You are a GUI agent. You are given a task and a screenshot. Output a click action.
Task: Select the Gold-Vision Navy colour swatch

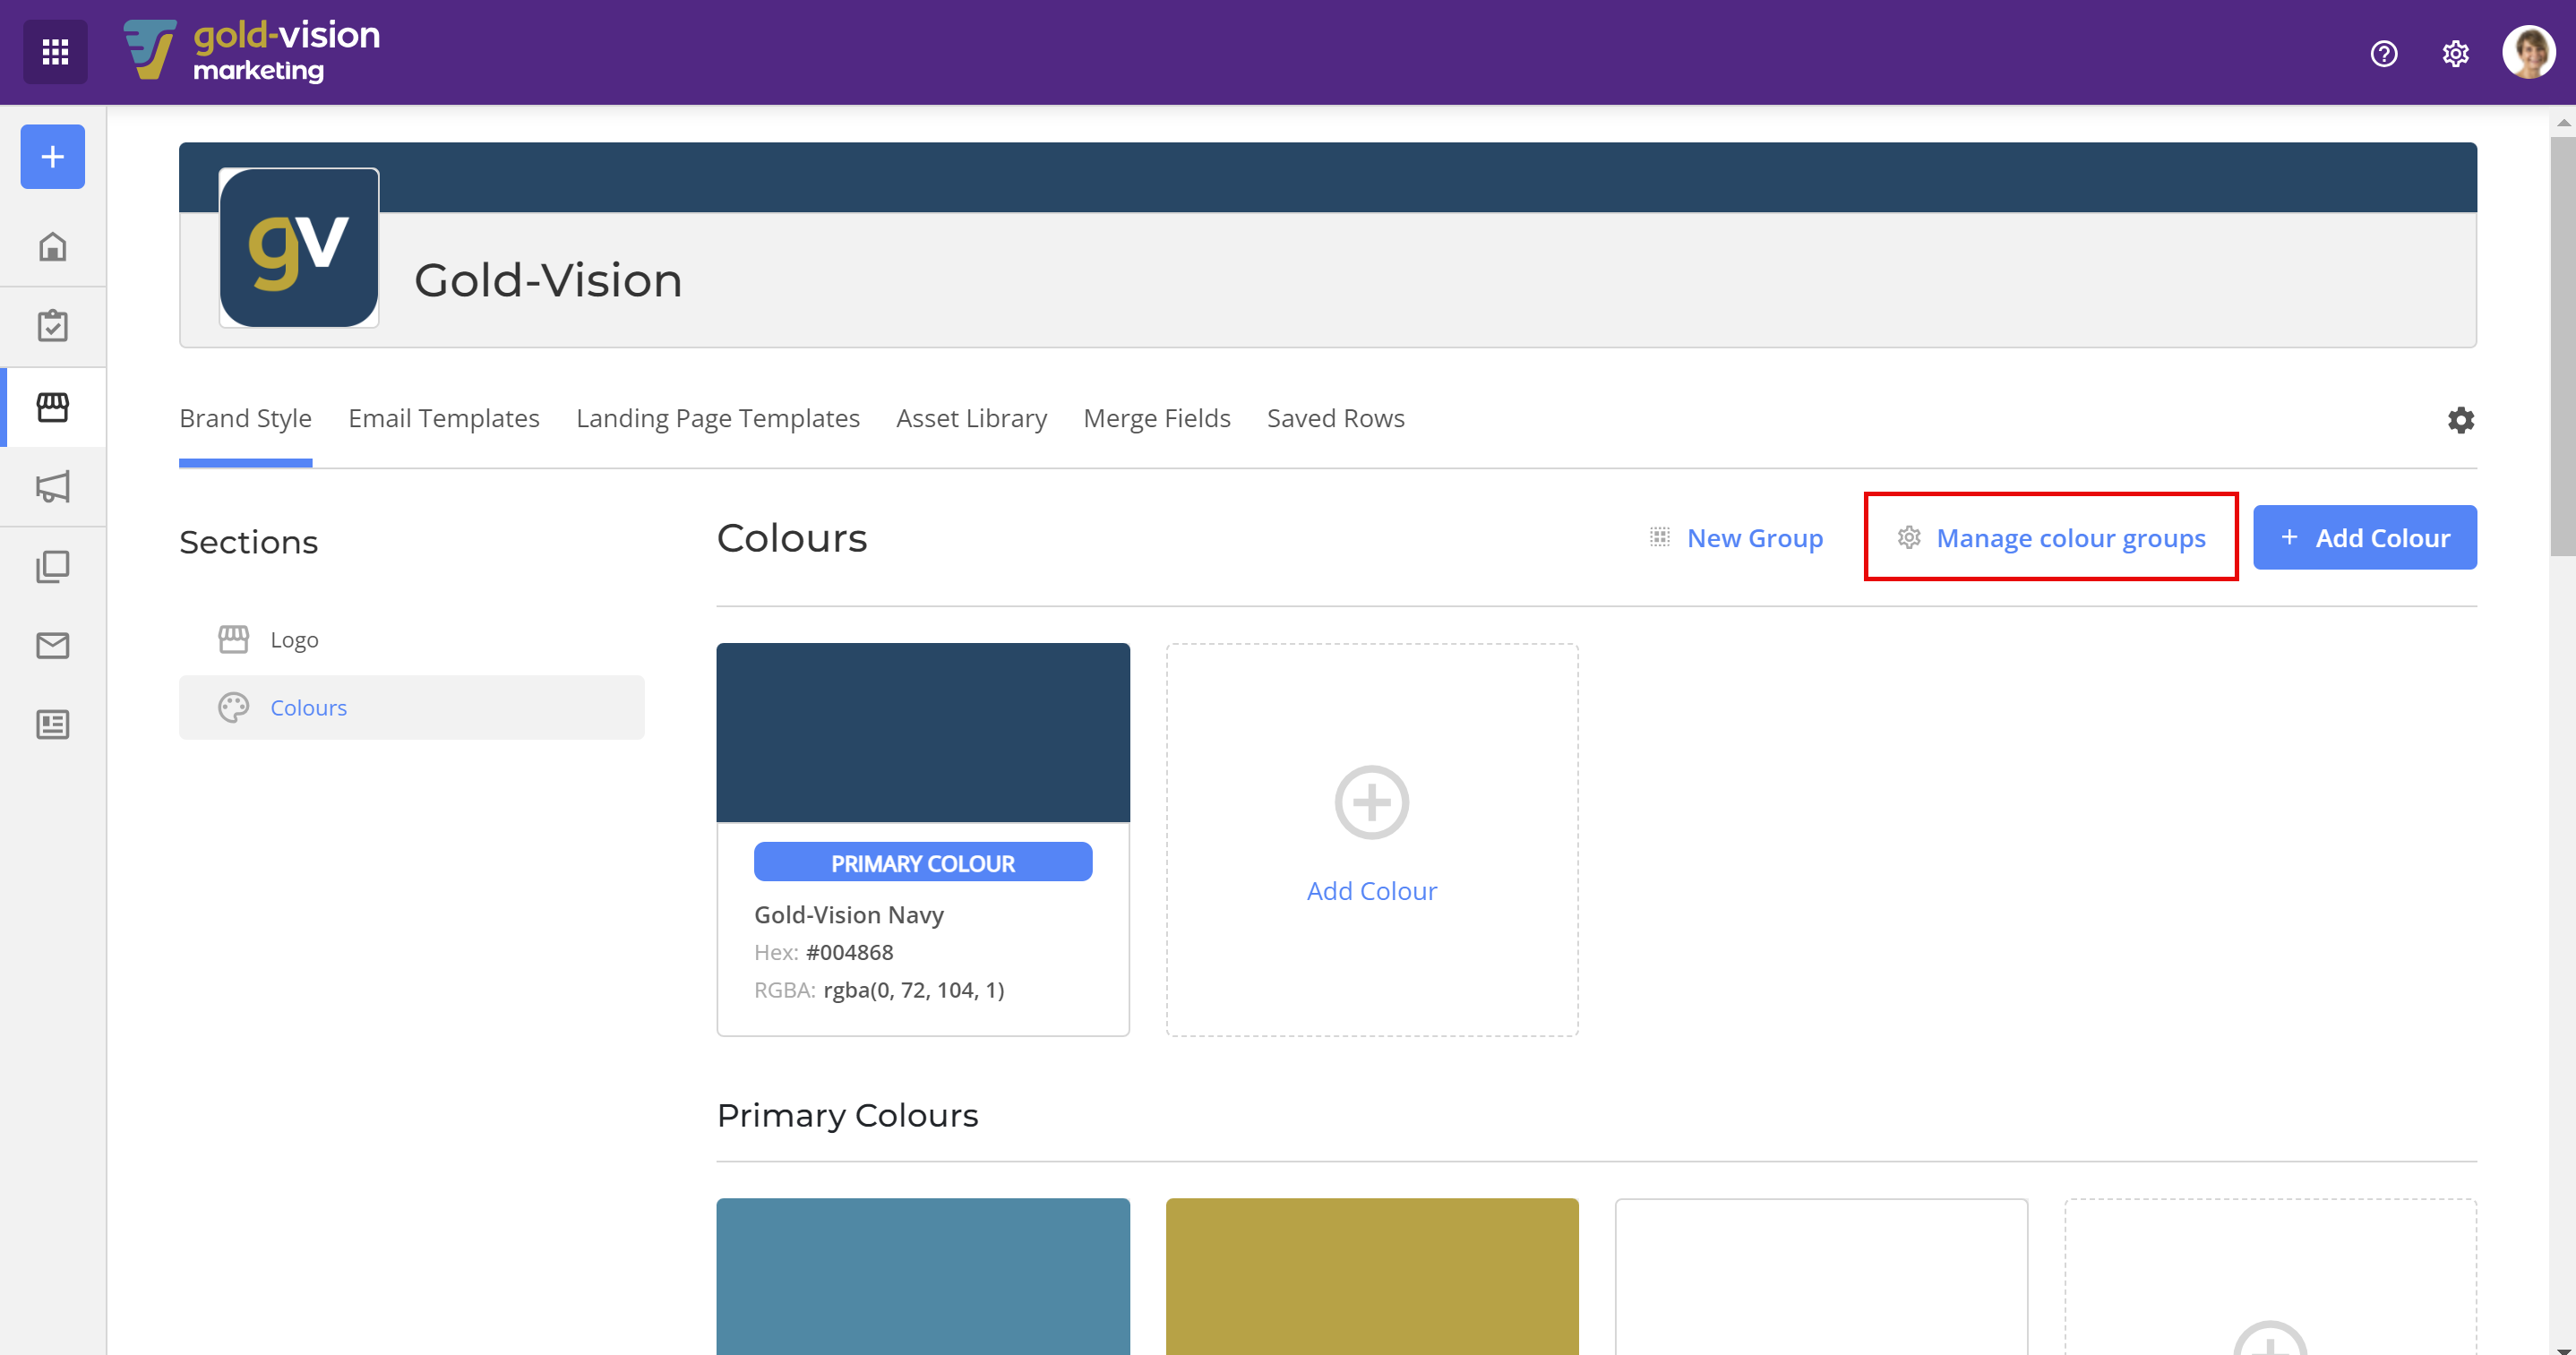923,733
